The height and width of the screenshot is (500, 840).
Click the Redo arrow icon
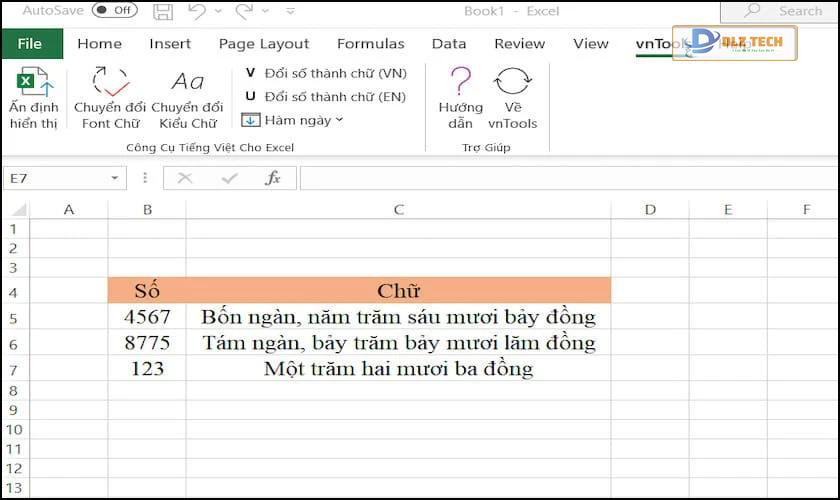(x=244, y=11)
